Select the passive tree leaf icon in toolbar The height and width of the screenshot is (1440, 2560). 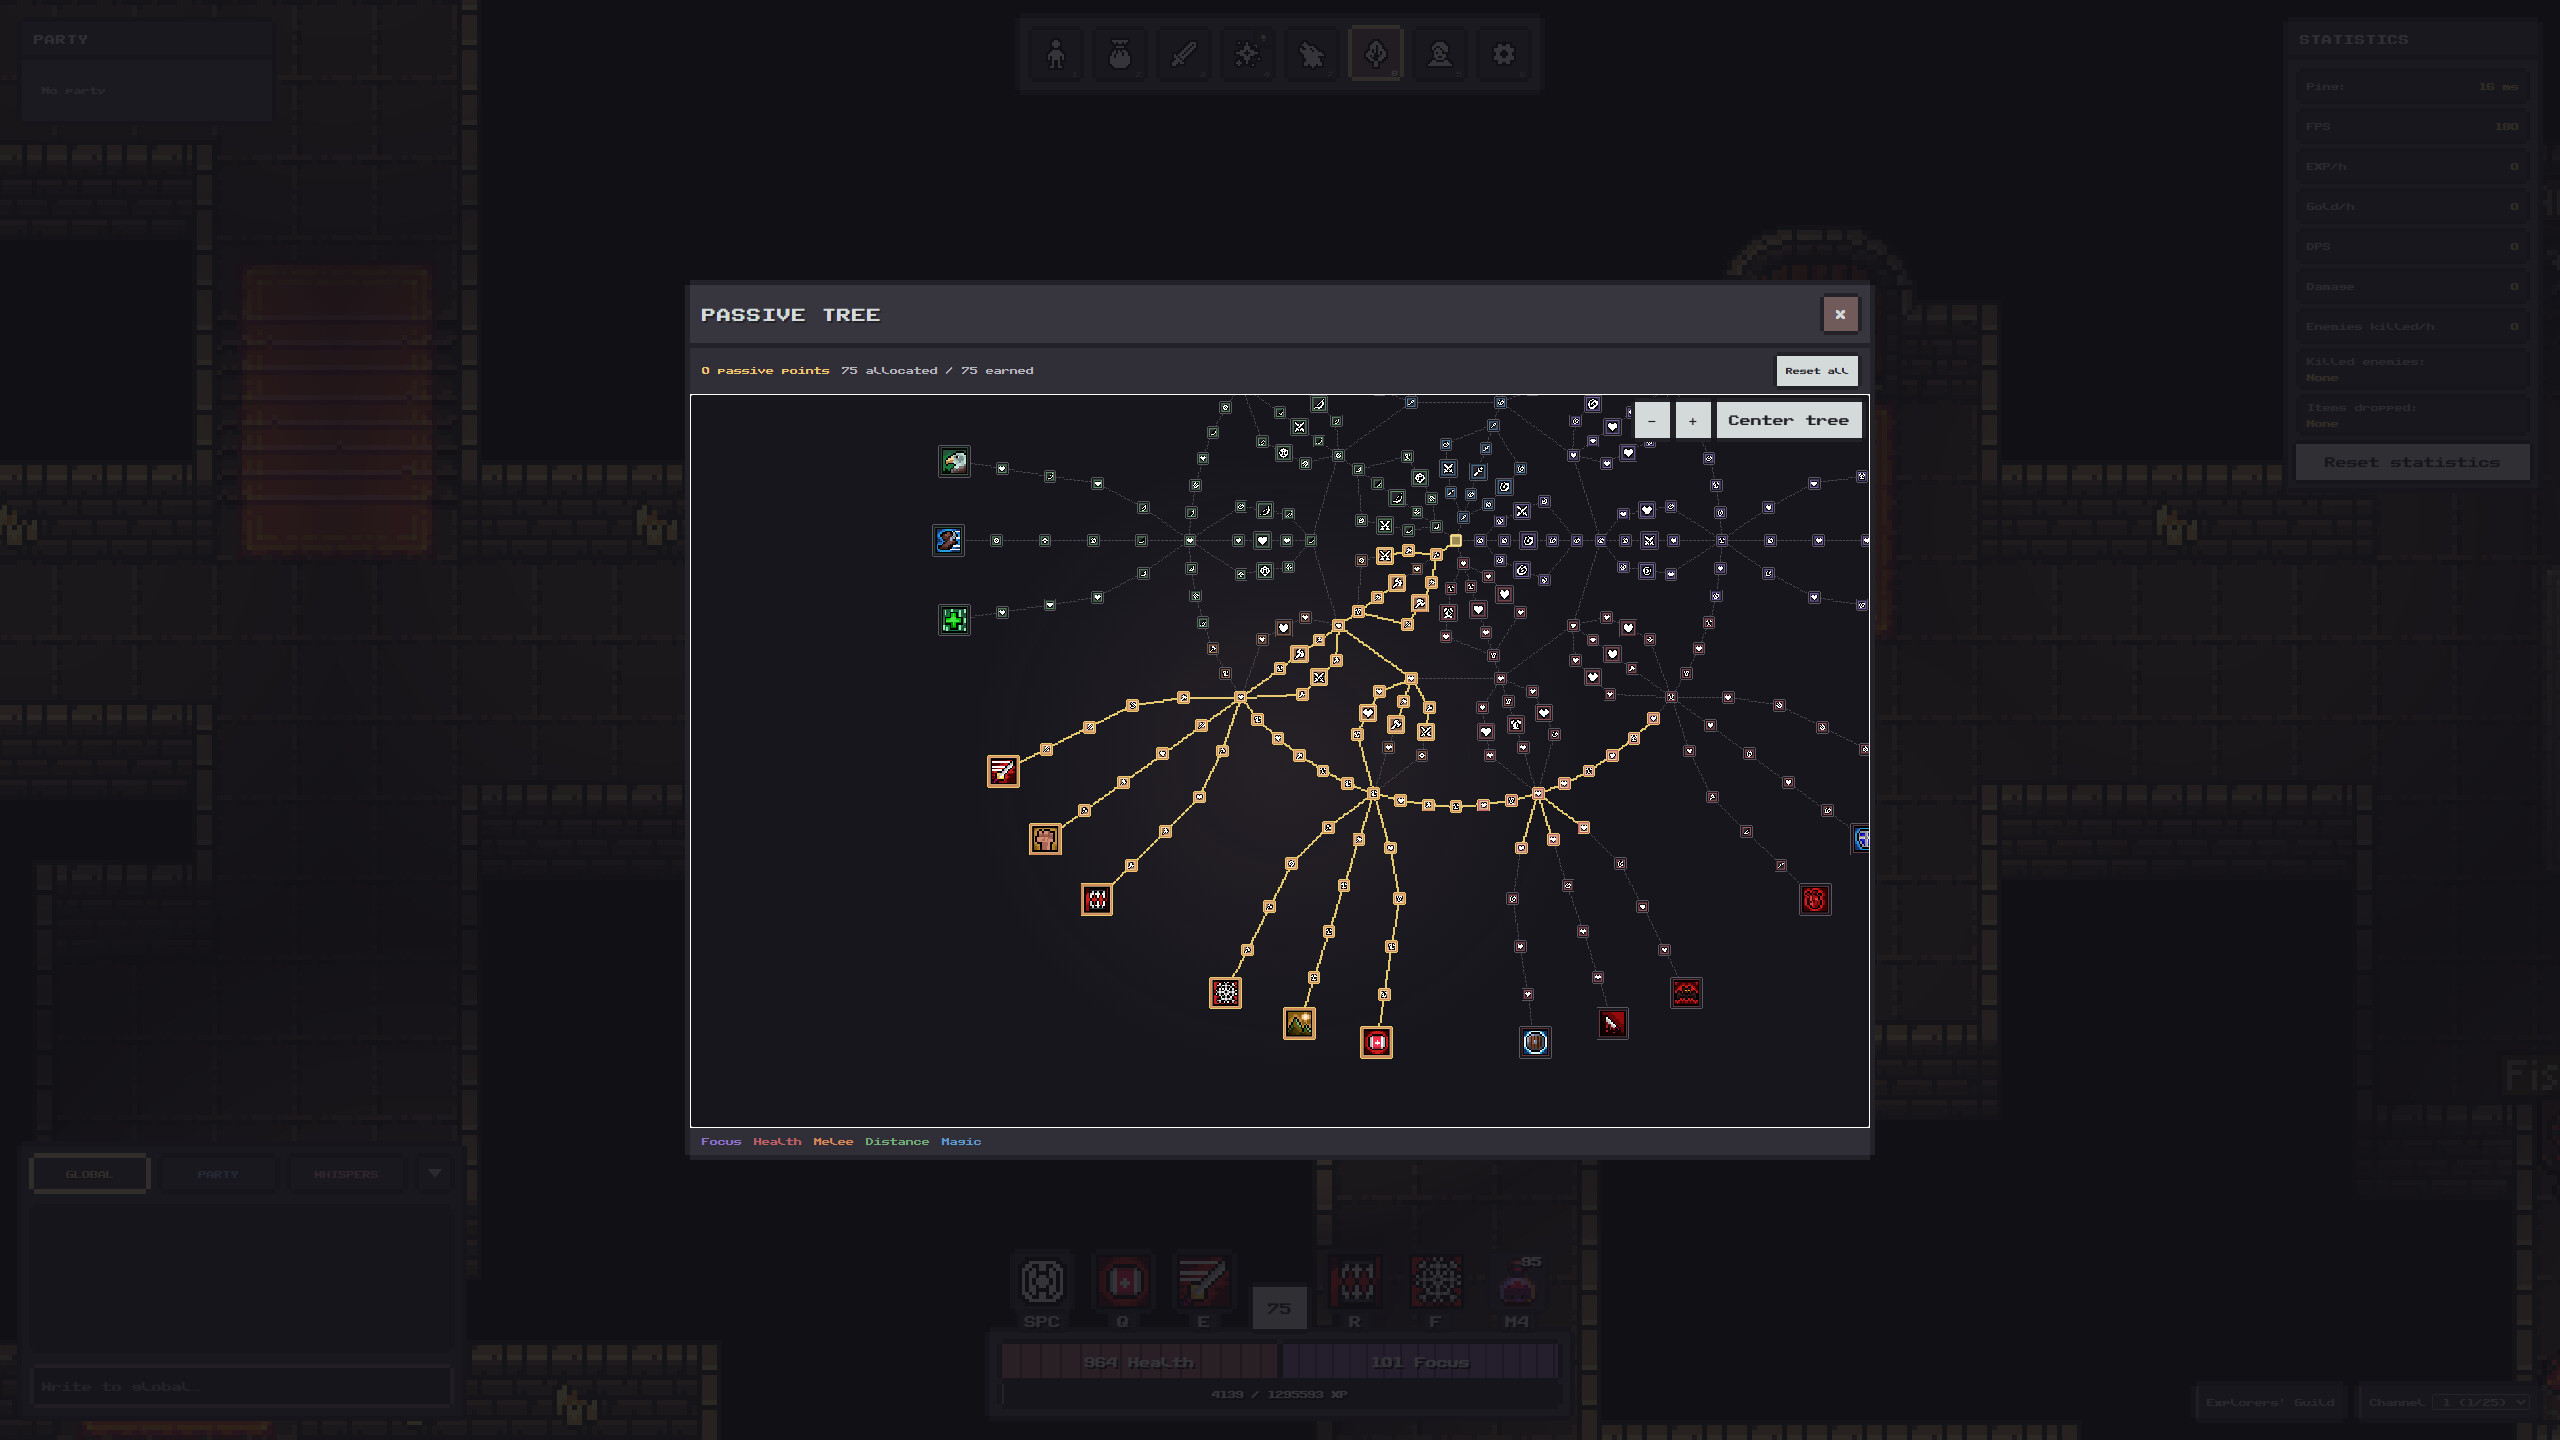(1376, 54)
